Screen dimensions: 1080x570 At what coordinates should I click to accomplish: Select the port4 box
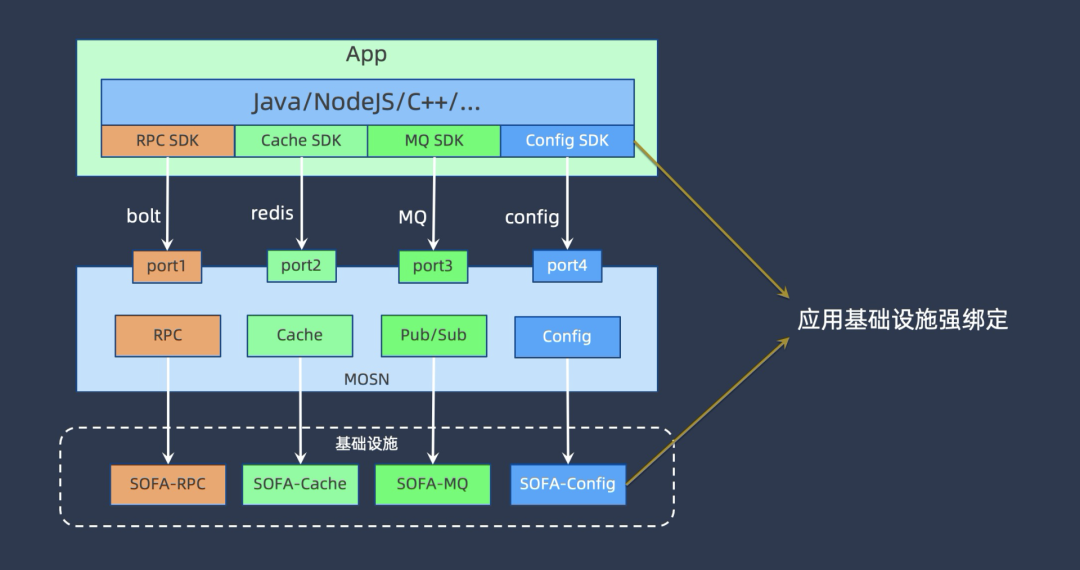pos(568,266)
